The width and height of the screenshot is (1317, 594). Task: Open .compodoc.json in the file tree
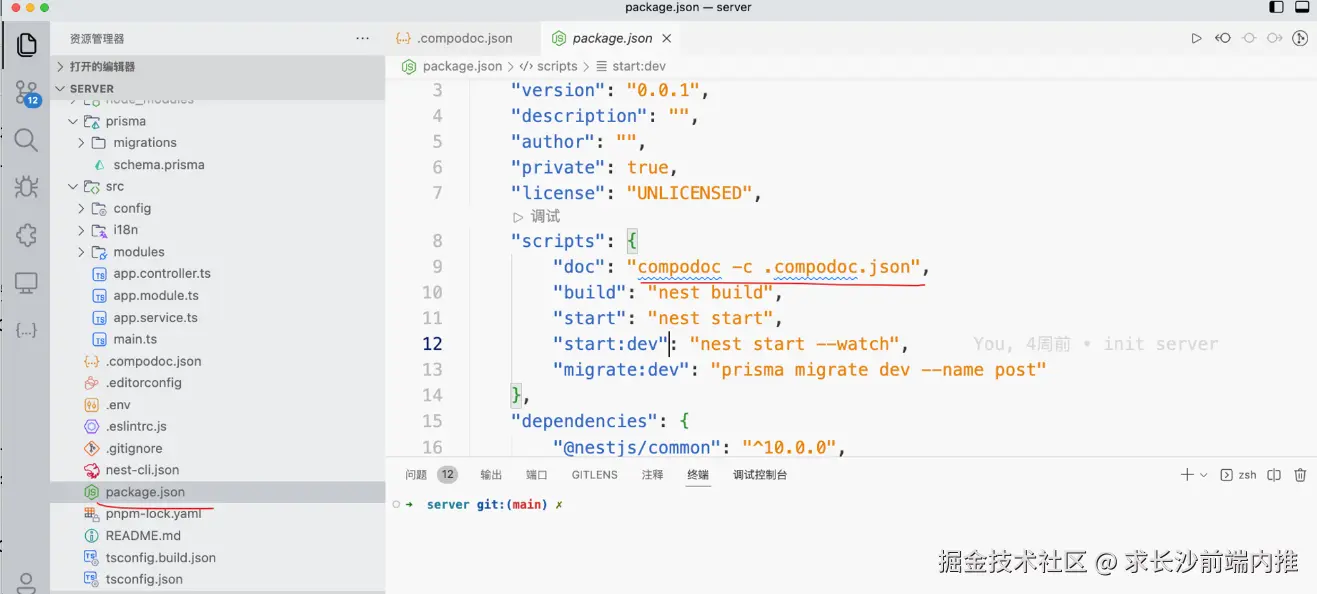pos(154,361)
